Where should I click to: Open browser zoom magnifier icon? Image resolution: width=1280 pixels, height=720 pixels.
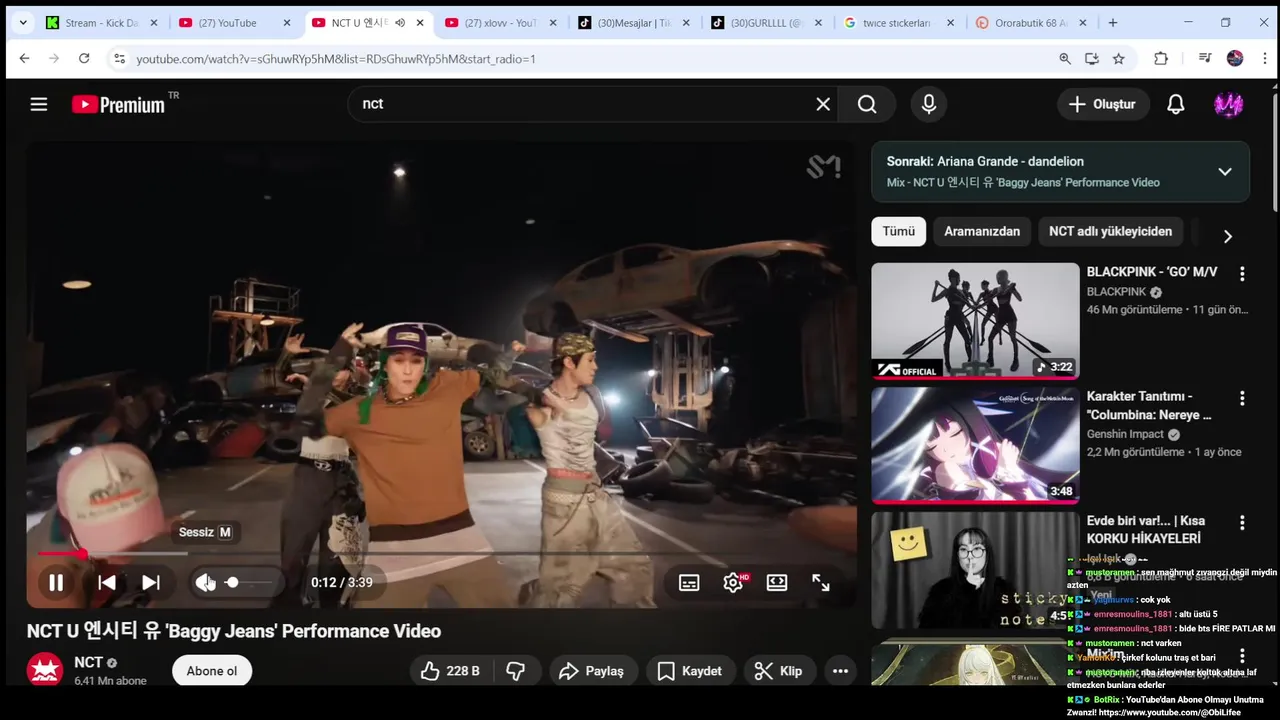[x=1065, y=59]
